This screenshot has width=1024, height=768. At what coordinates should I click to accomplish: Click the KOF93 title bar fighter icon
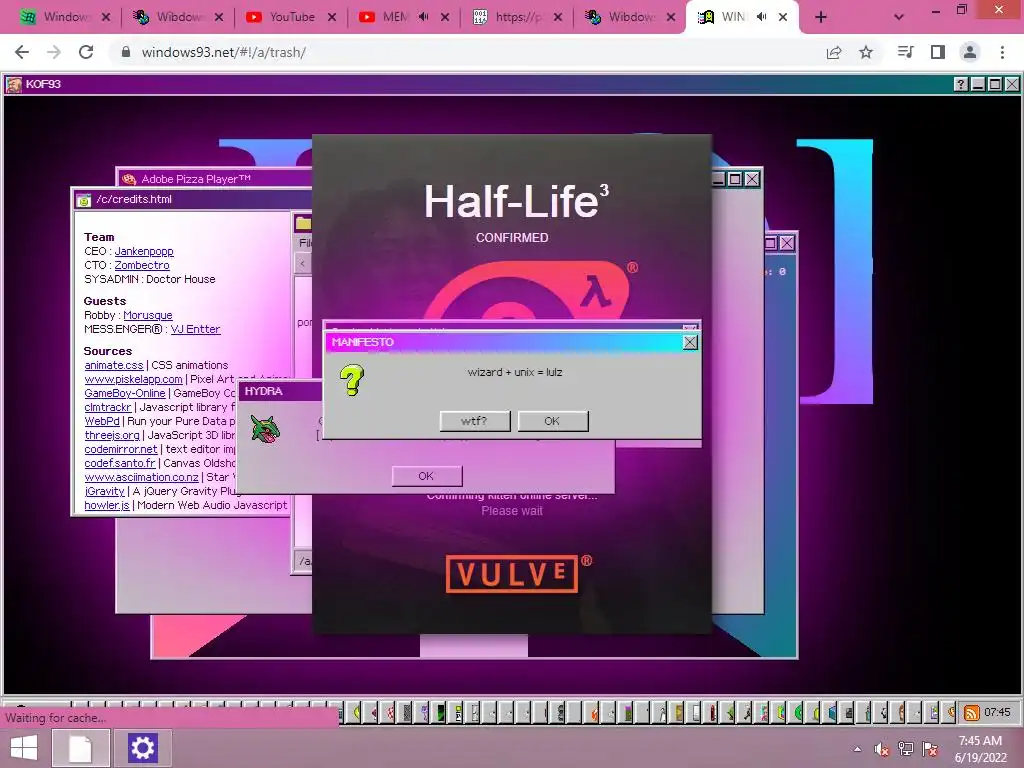click(x=14, y=84)
